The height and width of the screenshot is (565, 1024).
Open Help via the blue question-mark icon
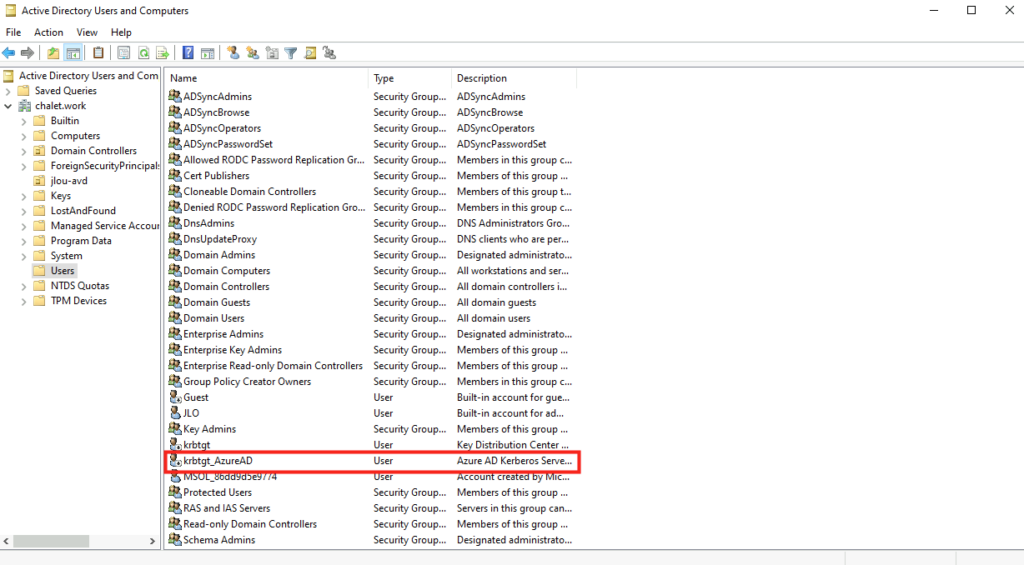[x=188, y=53]
